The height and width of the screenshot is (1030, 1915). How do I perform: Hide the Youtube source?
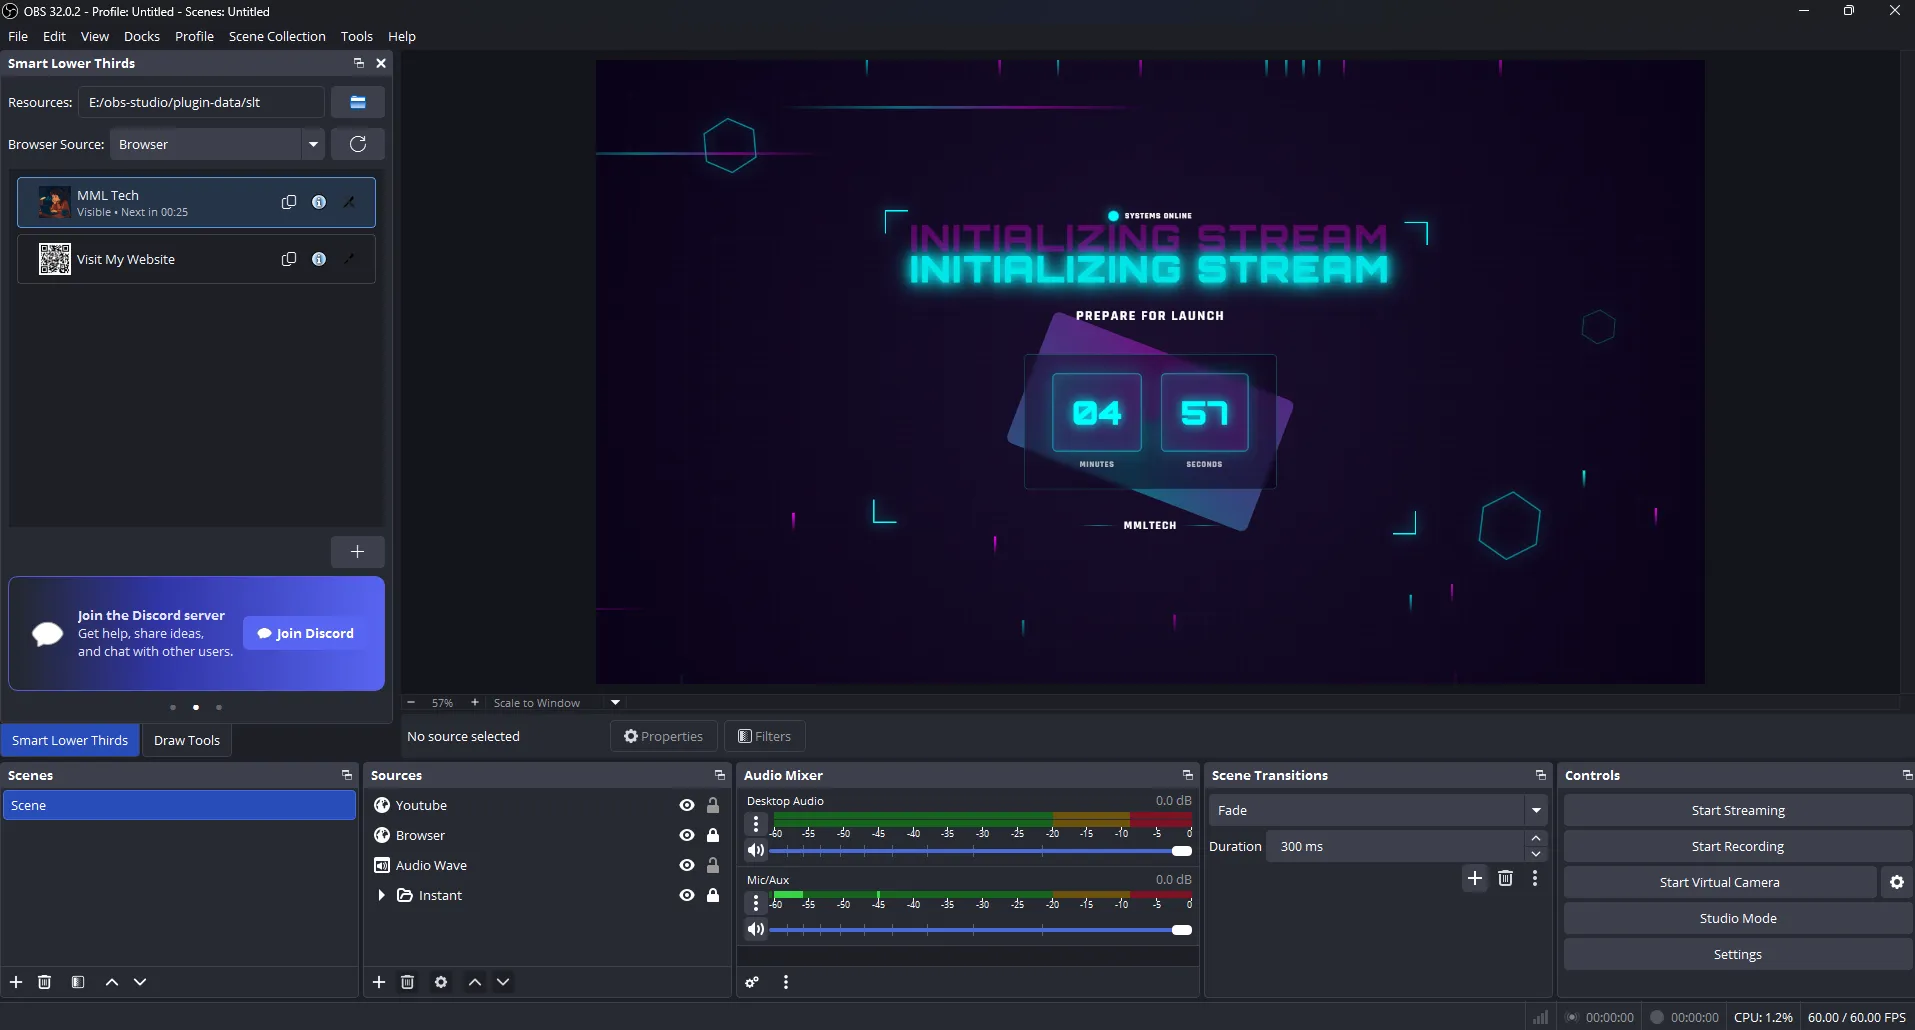pos(685,805)
